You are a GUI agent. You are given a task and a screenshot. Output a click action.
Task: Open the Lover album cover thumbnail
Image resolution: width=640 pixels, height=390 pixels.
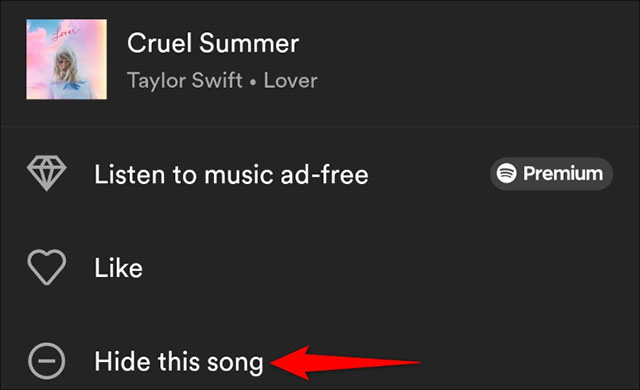click(67, 59)
